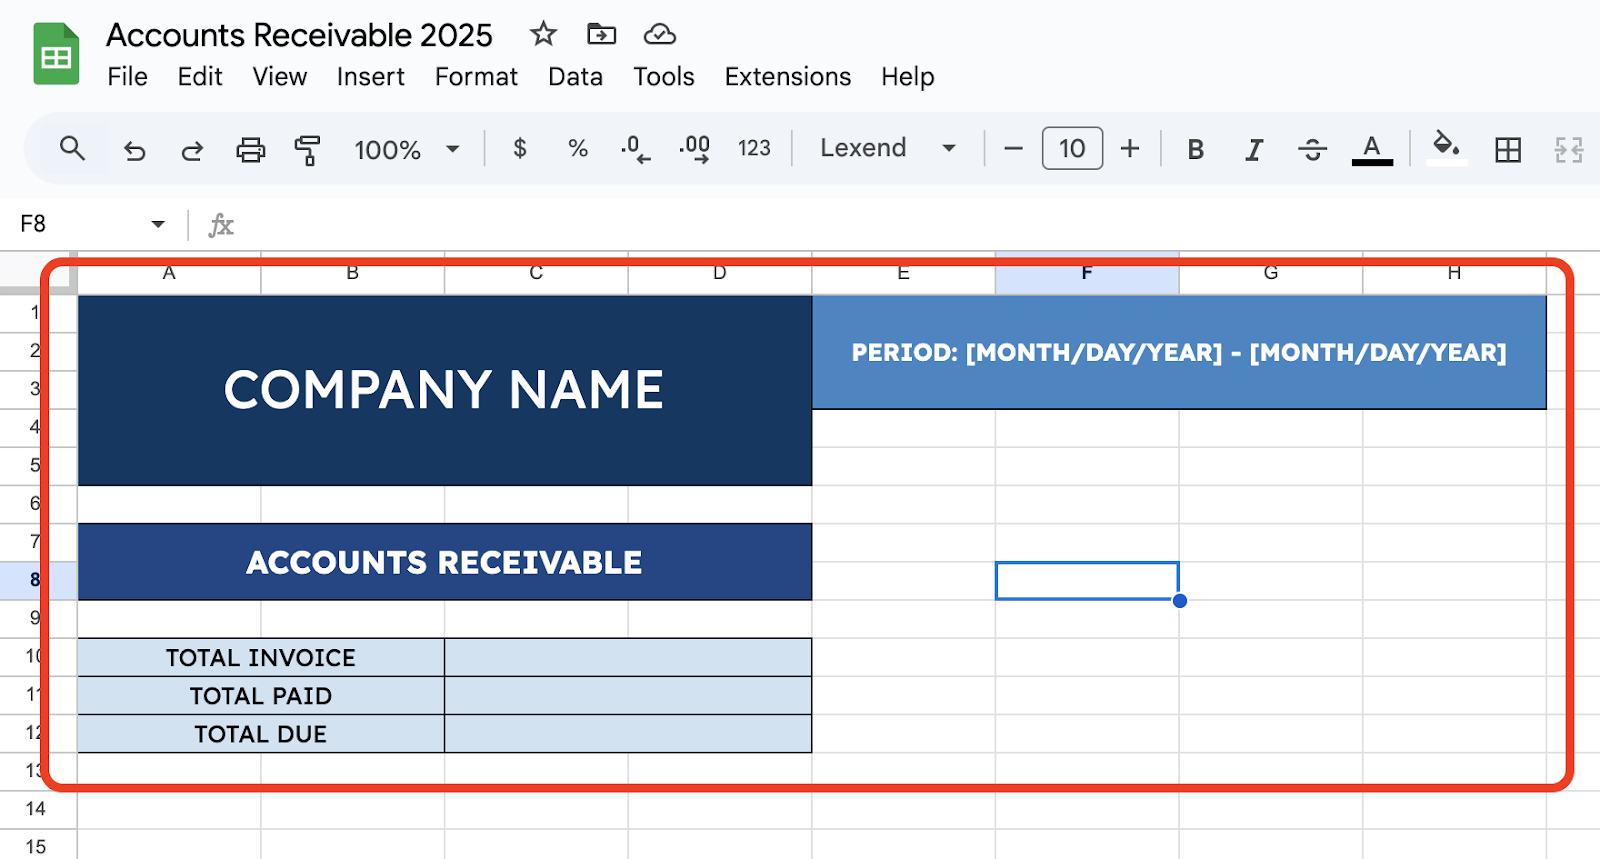This screenshot has width=1600, height=859.
Task: Open the fill color paint bucket
Action: pos(1446,147)
